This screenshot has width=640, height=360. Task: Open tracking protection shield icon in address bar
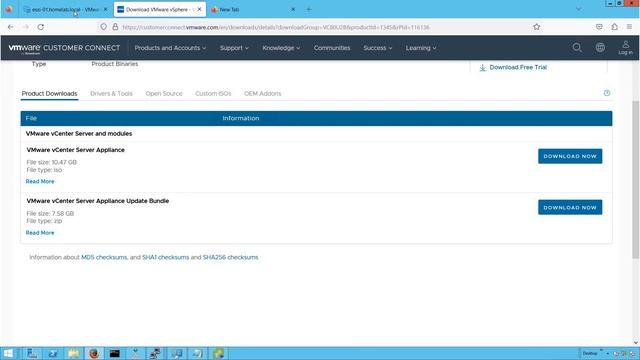click(x=104, y=27)
